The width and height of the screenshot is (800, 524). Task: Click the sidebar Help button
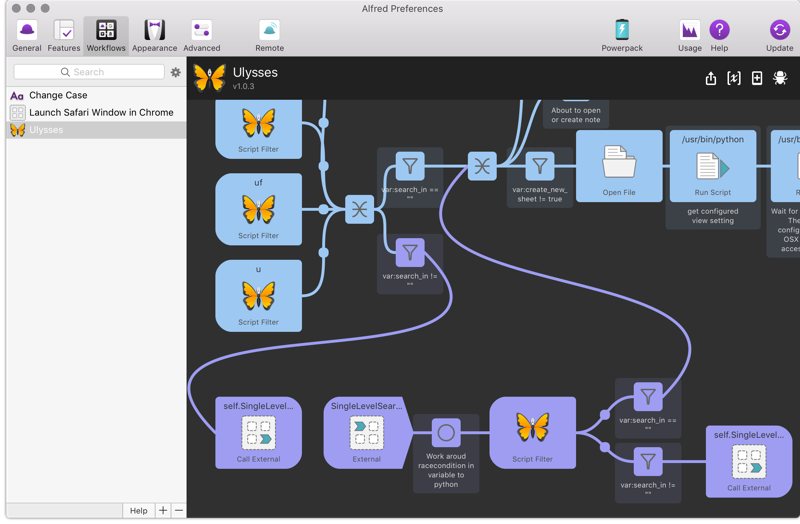138,510
